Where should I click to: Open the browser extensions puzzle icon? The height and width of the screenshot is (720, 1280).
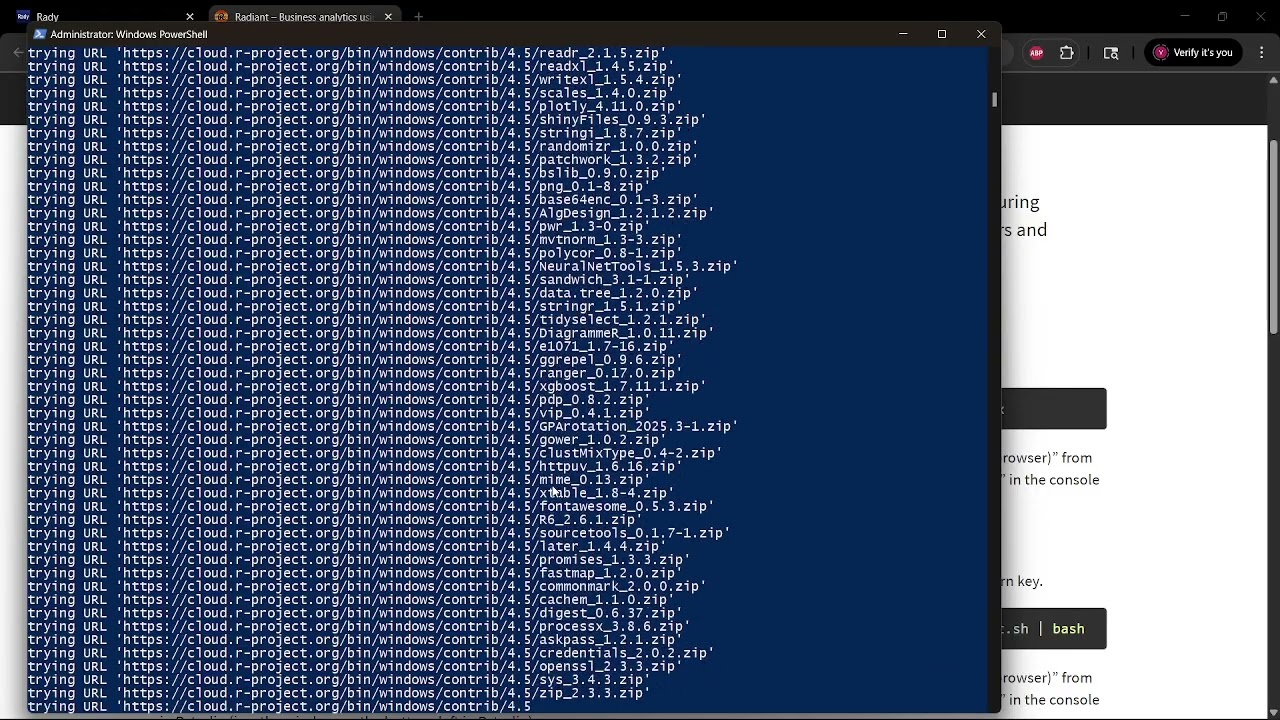pos(1067,53)
